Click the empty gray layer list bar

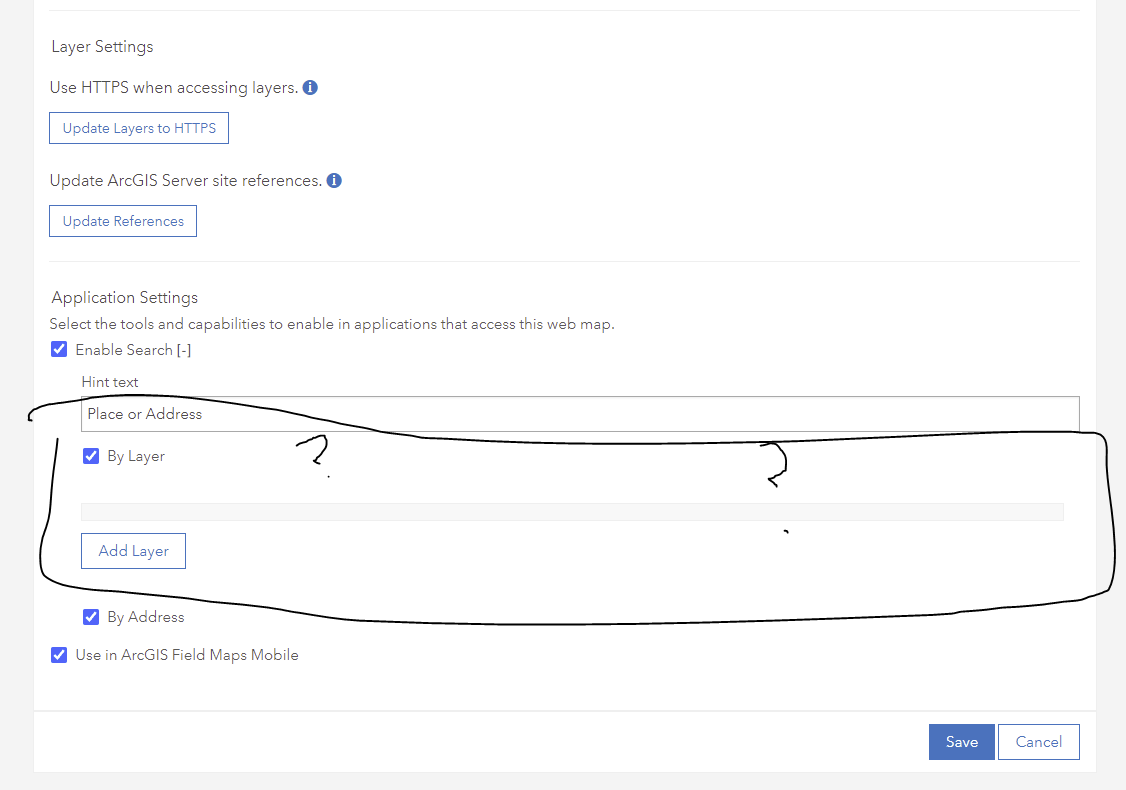point(572,512)
